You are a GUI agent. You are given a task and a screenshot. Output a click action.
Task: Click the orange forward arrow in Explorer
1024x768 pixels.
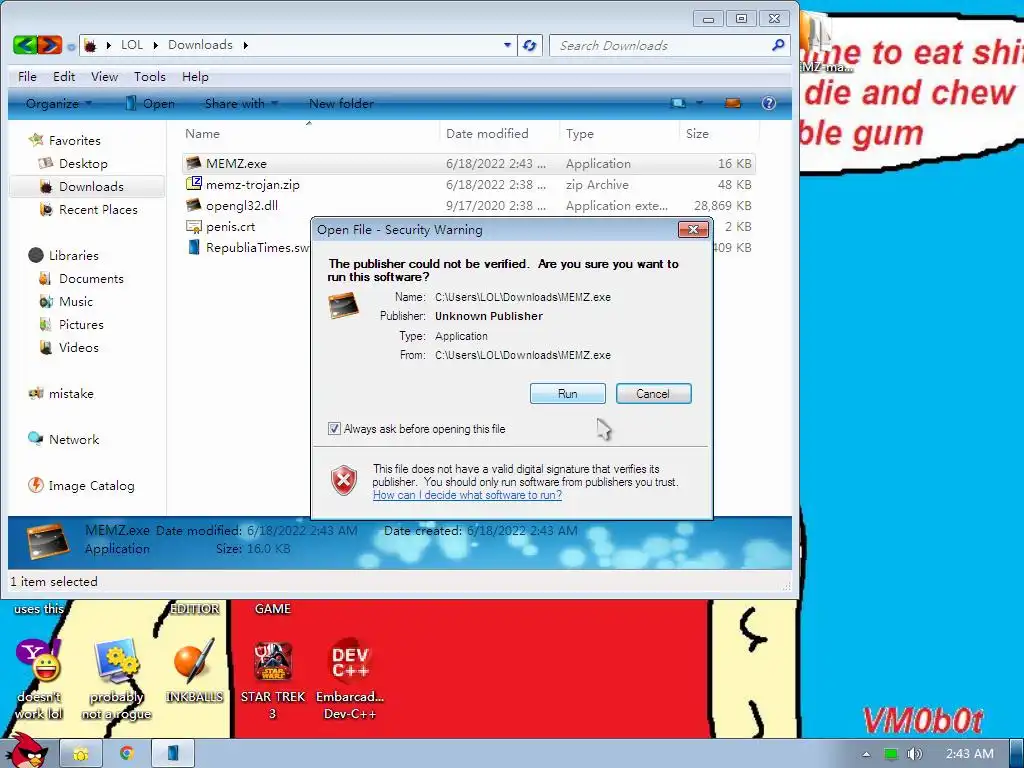point(49,45)
